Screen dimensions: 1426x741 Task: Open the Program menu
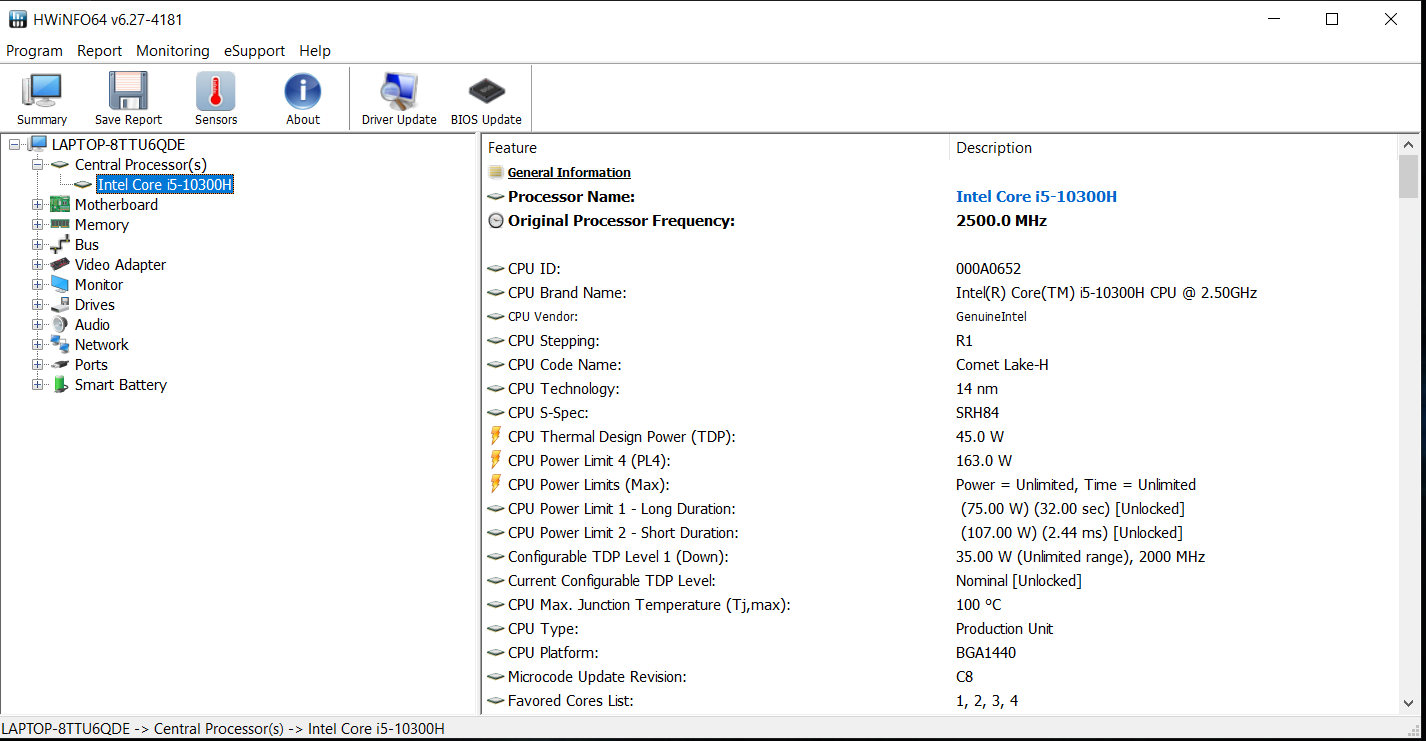(x=34, y=51)
